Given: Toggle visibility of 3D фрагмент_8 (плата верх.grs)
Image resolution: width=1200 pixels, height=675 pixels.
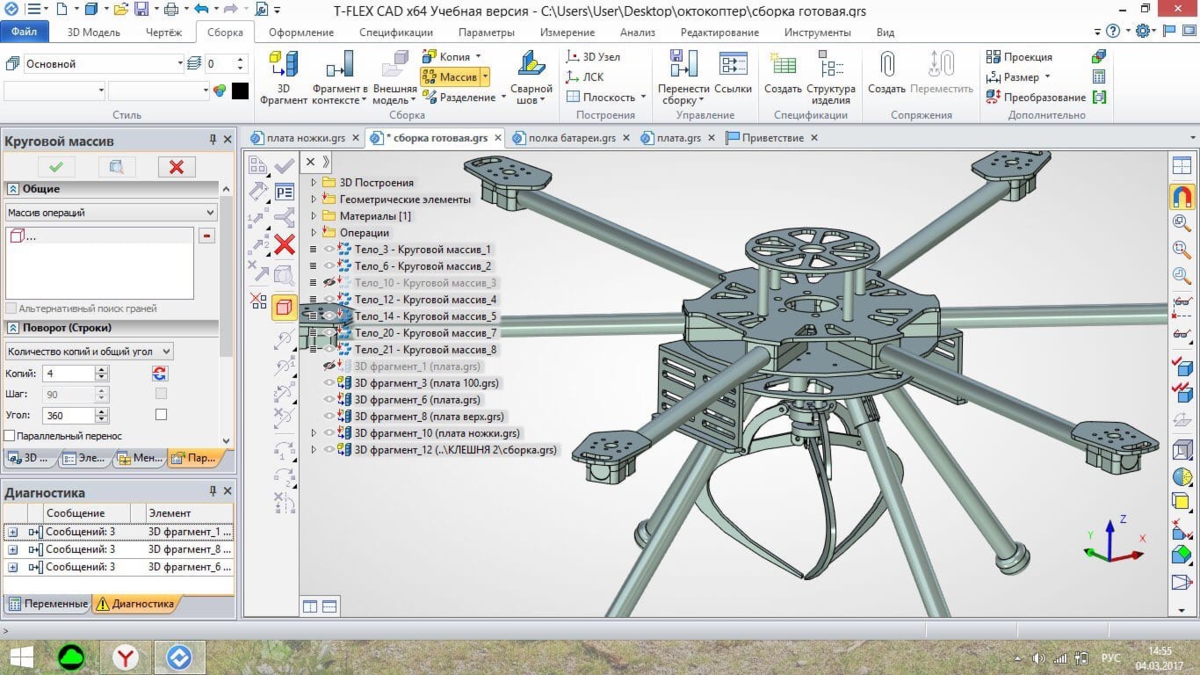Looking at the screenshot, I should 329,416.
